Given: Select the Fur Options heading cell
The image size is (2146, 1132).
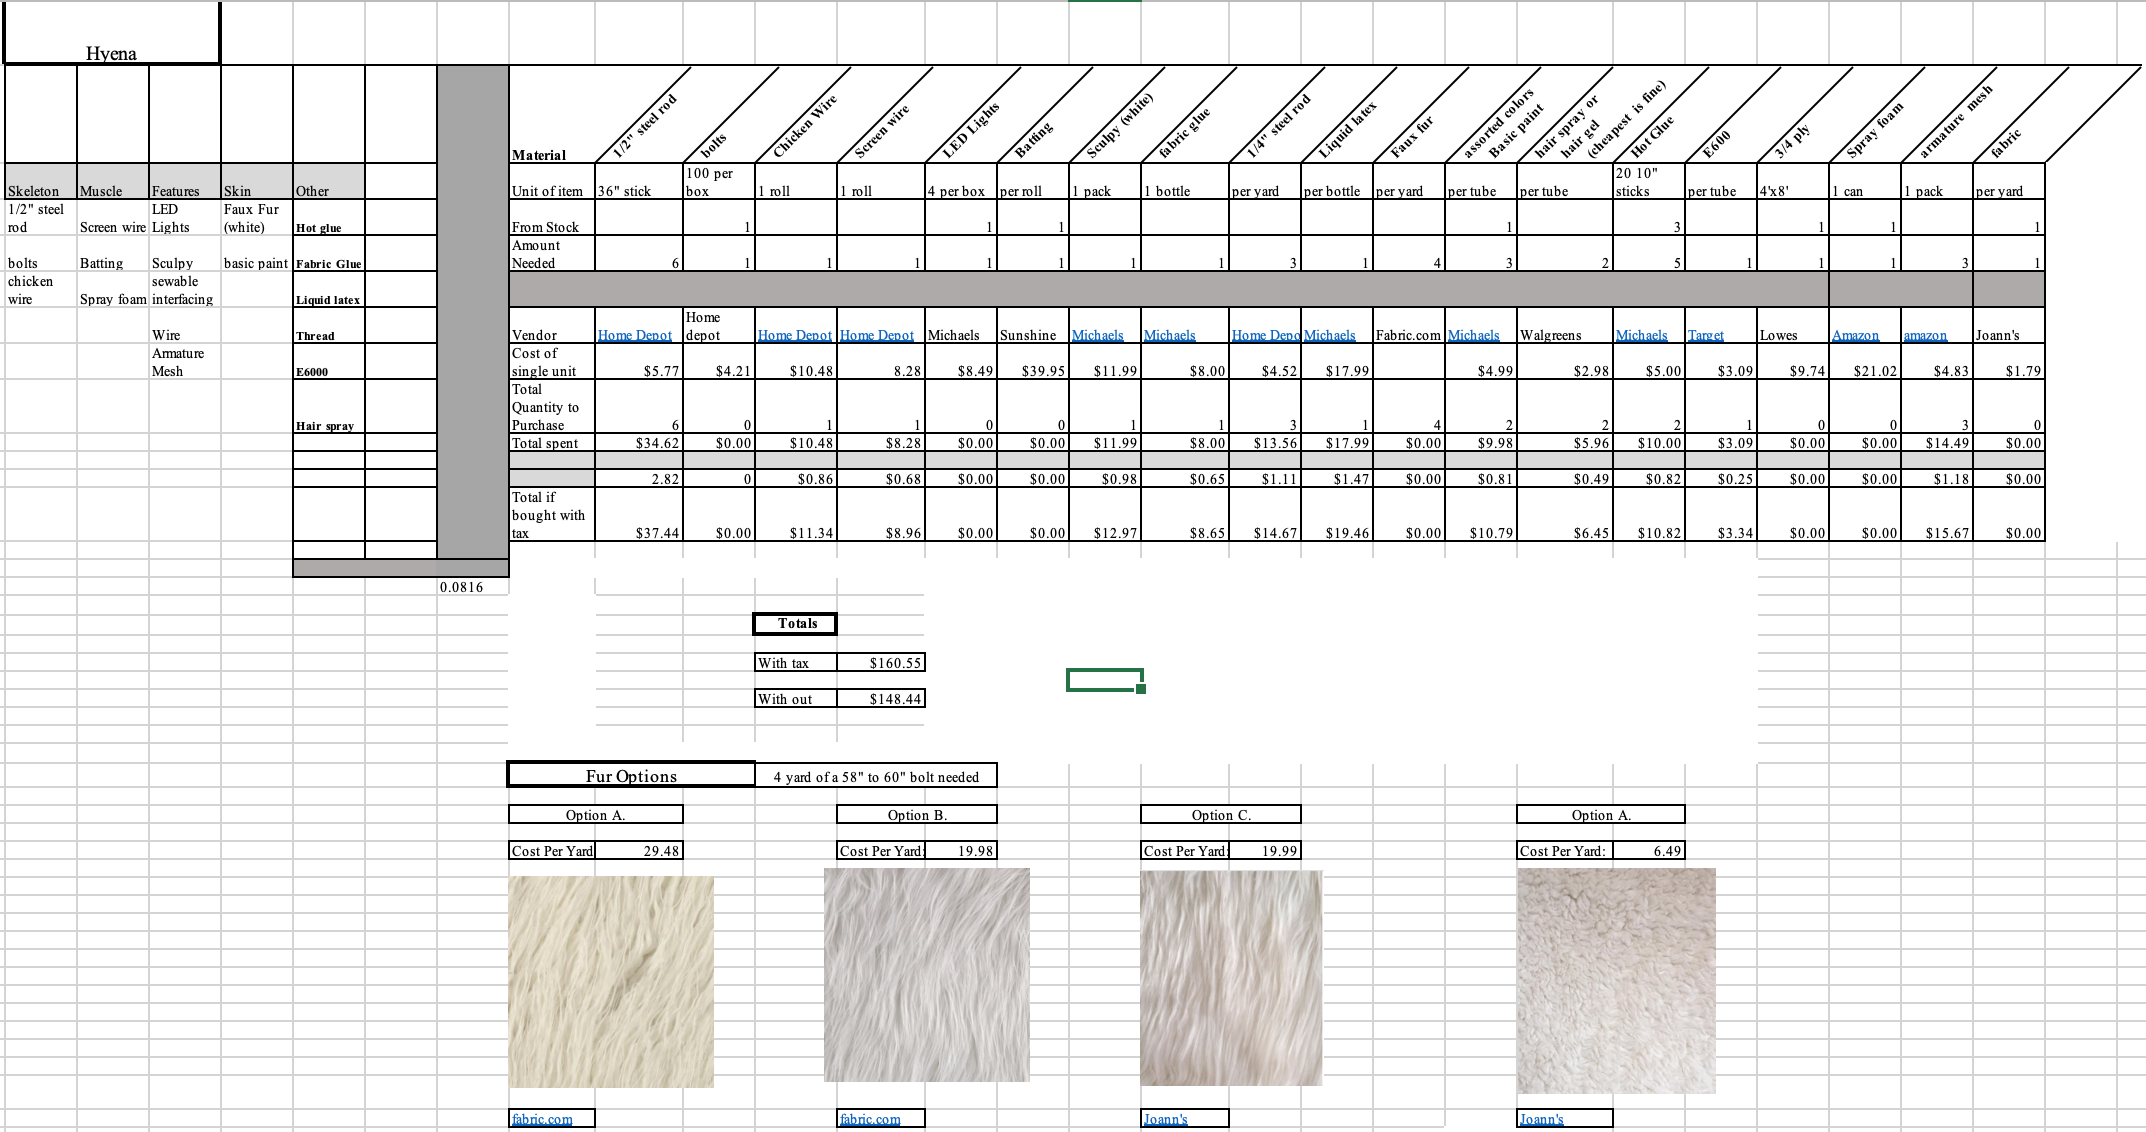Looking at the screenshot, I should click(631, 775).
